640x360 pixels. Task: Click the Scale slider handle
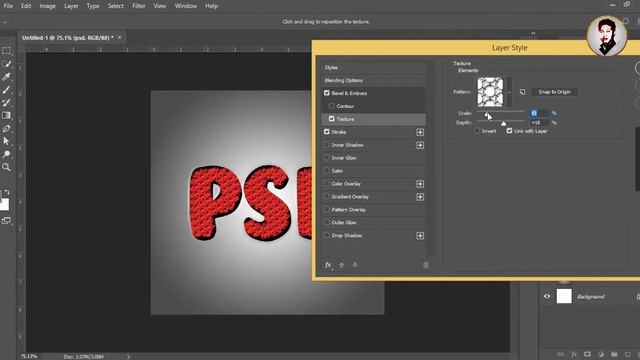(x=486, y=115)
